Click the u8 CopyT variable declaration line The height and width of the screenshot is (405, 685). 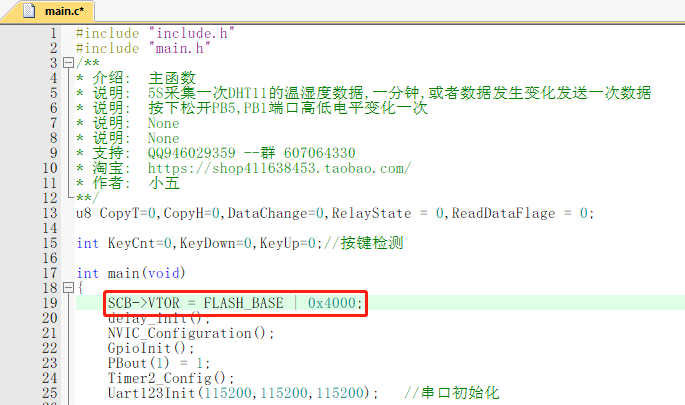click(335, 213)
